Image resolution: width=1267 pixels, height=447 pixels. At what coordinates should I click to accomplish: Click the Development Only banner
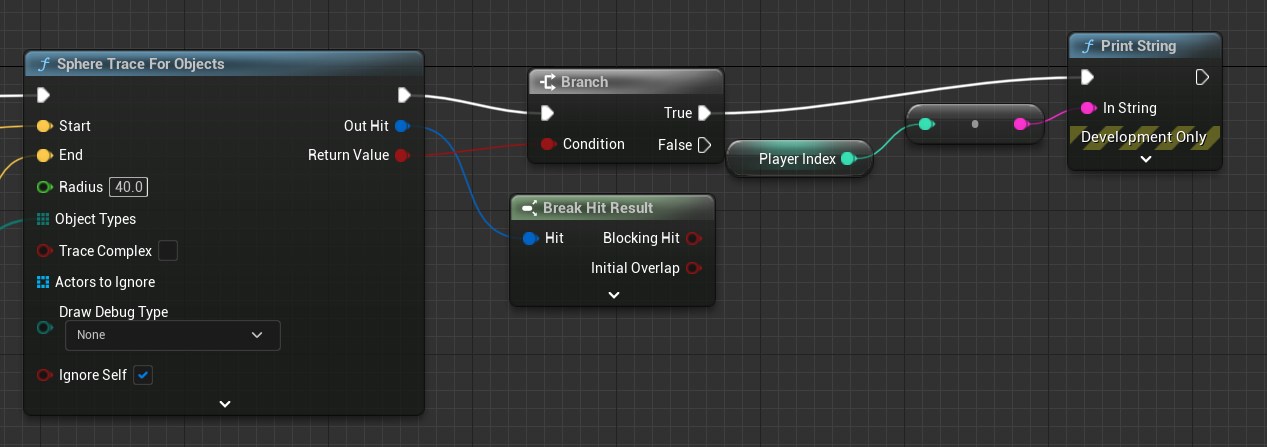[1145, 137]
